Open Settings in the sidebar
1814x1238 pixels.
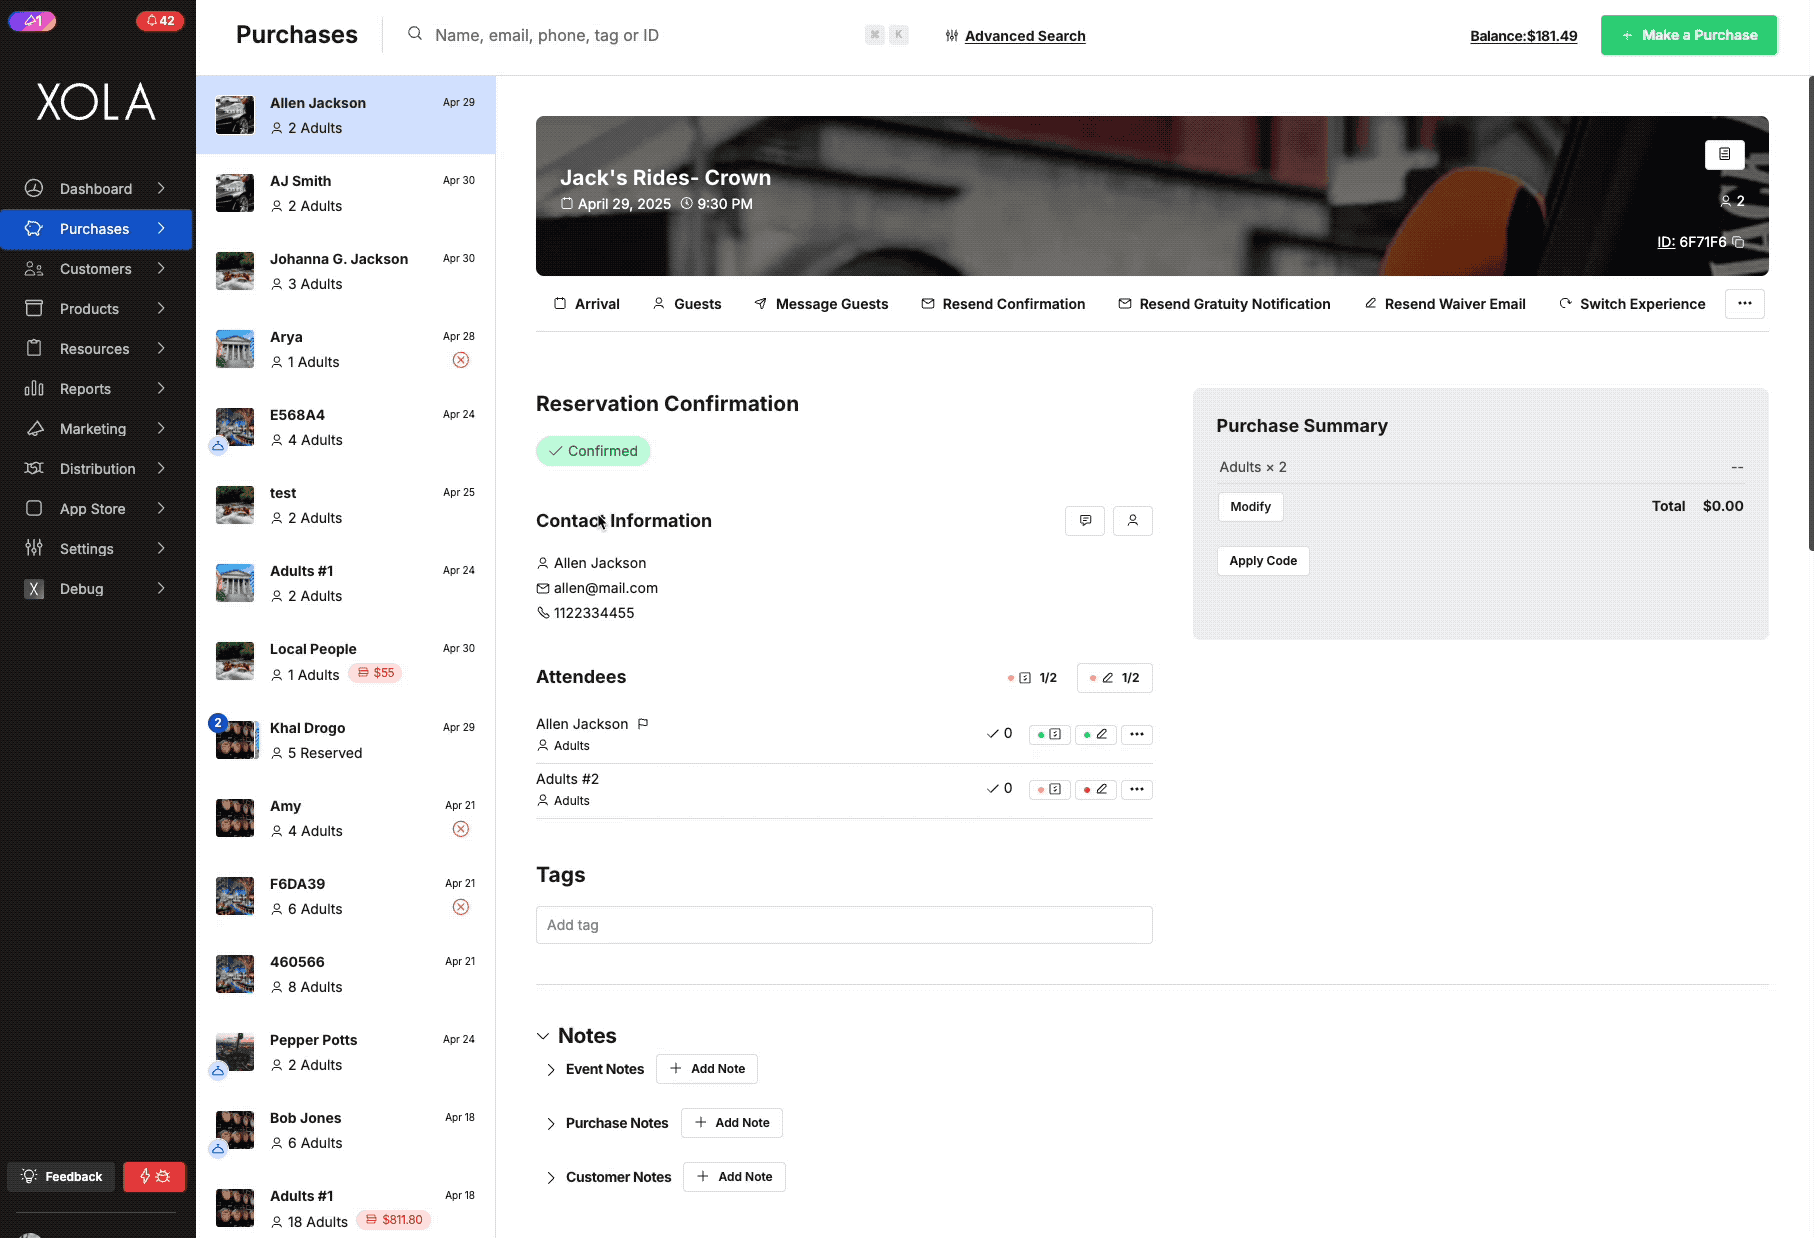pos(96,549)
